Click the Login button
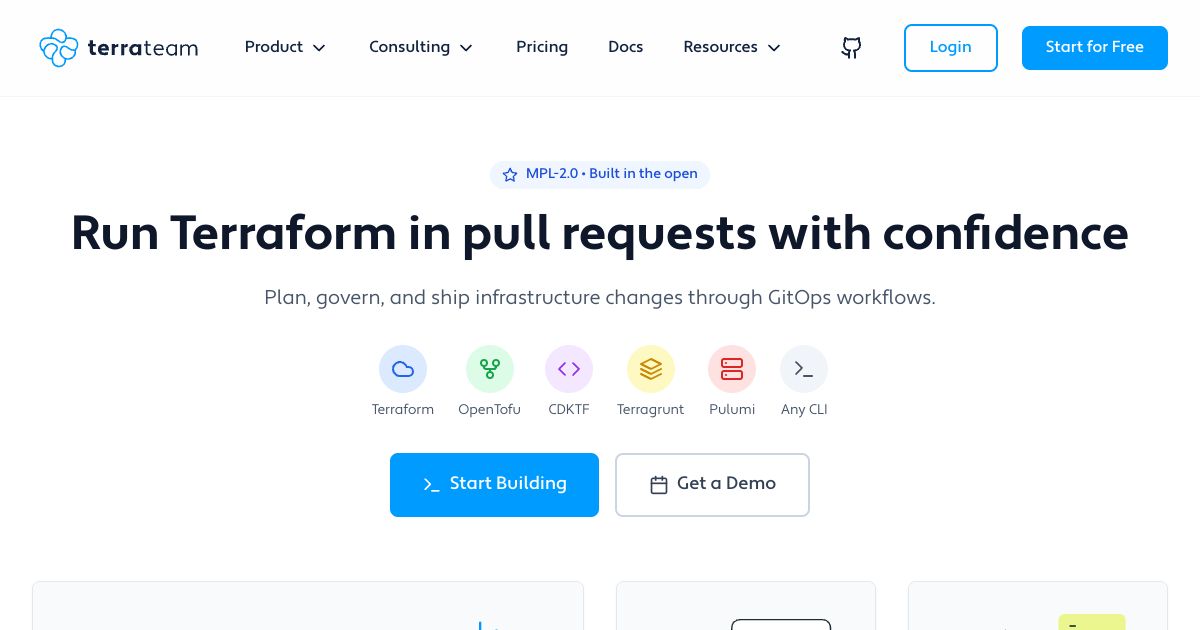1200x630 pixels. tap(951, 48)
